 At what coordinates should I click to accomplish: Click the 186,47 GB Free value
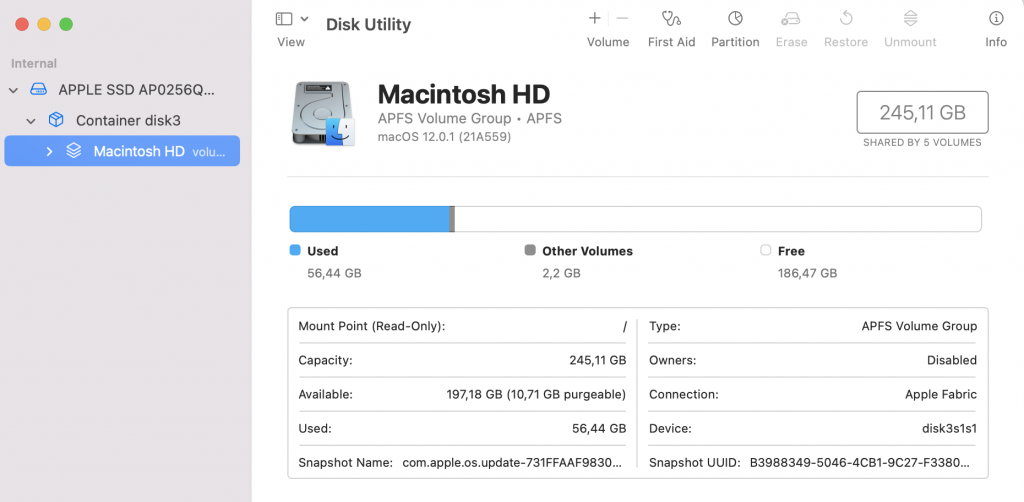coord(807,274)
